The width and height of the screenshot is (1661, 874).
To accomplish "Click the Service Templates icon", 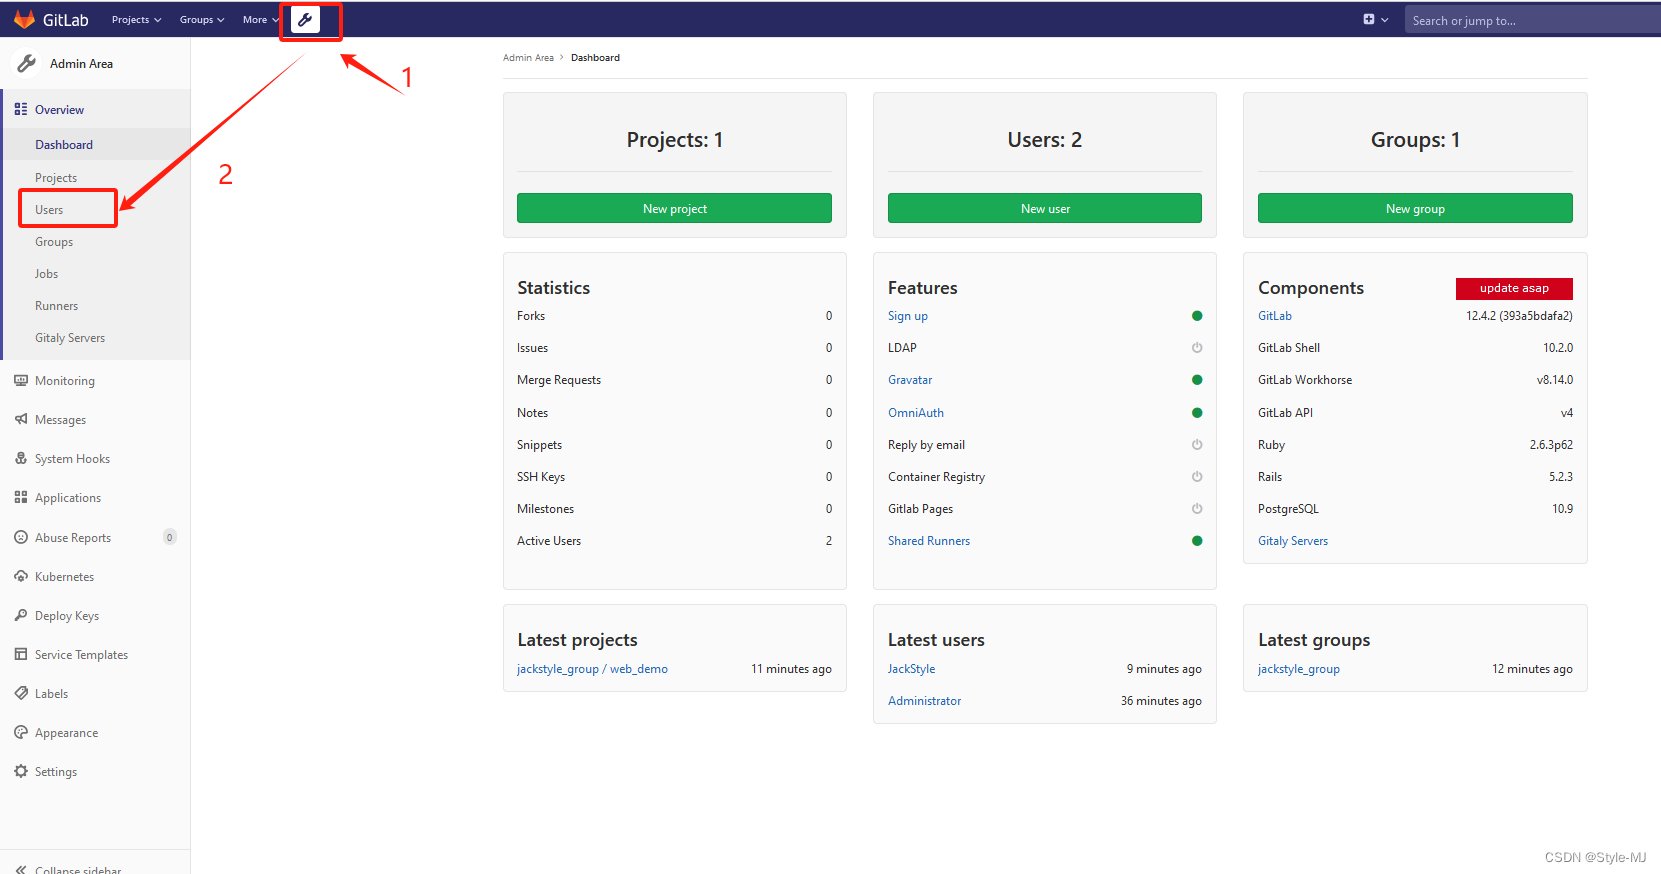I will tap(21, 654).
